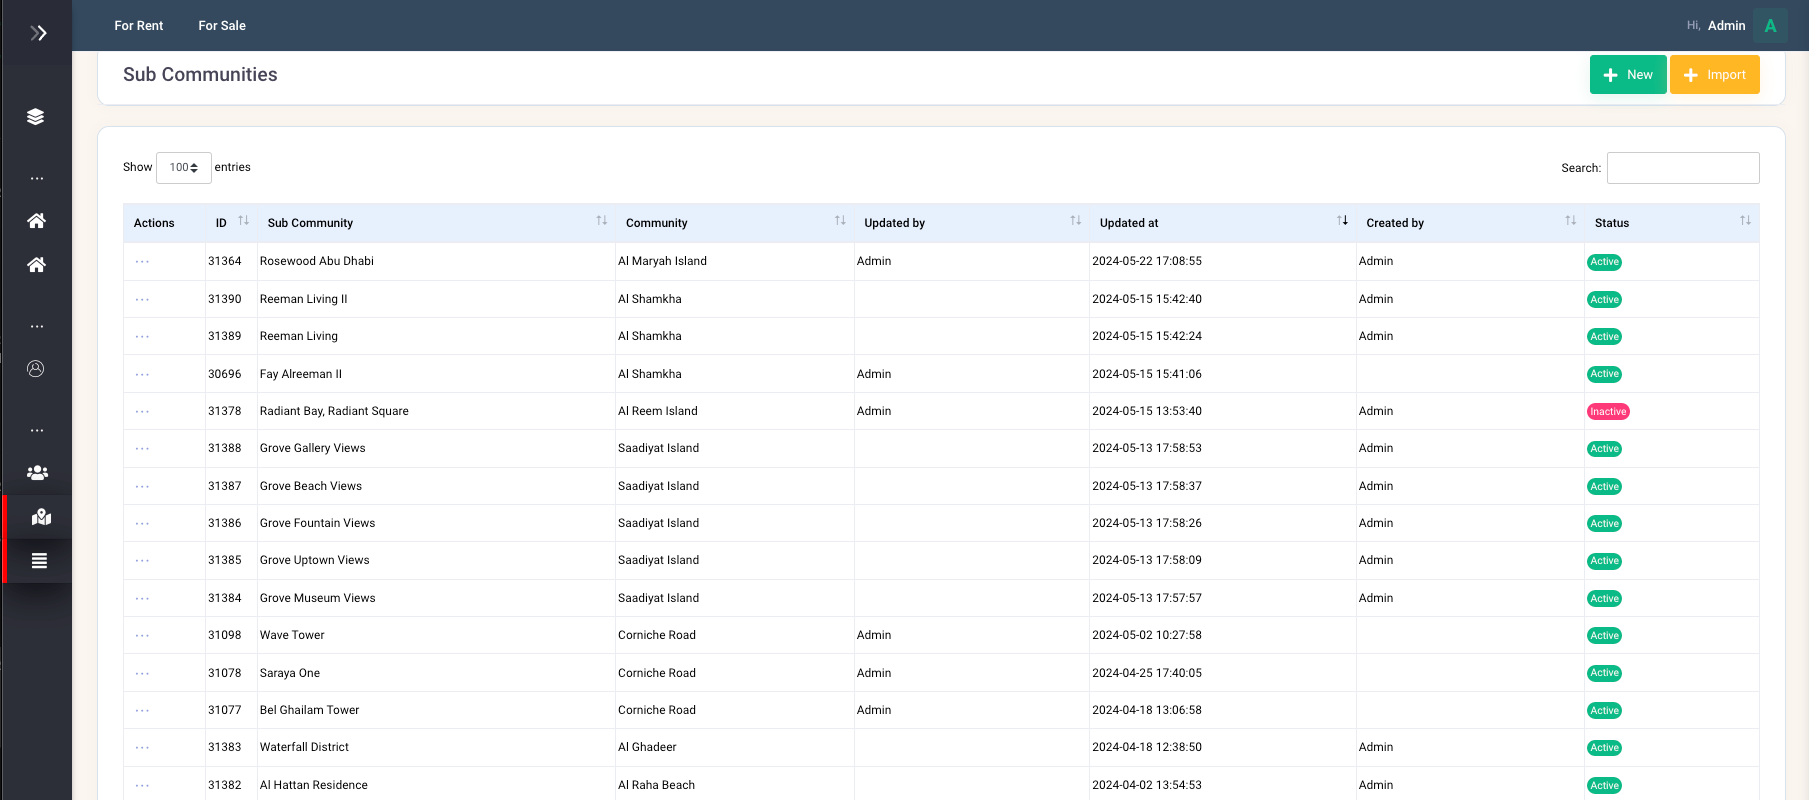The height and width of the screenshot is (800, 1809).
Task: Open the entries count dropdown
Action: pos(183,168)
